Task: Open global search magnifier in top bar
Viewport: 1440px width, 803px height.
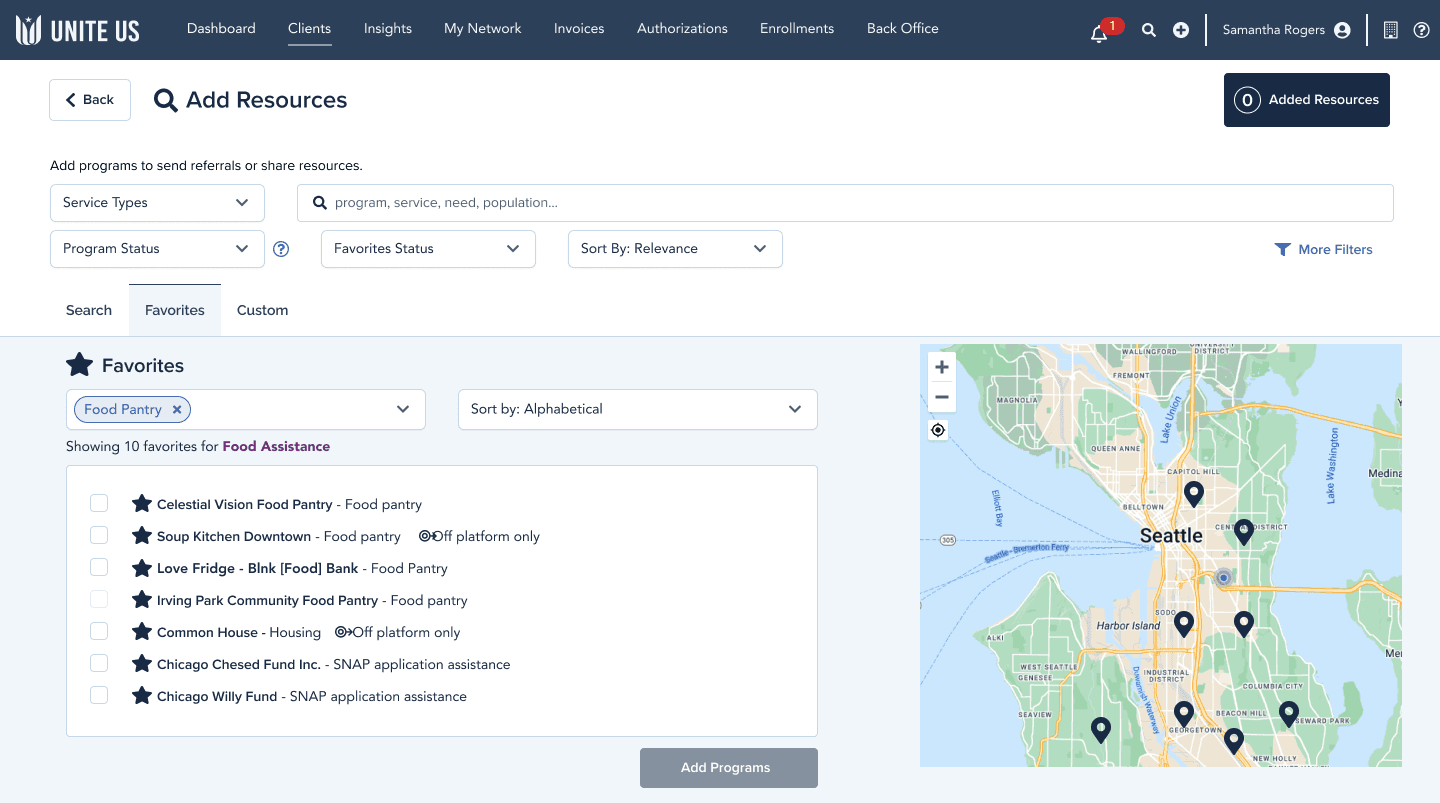Action: [x=1149, y=30]
